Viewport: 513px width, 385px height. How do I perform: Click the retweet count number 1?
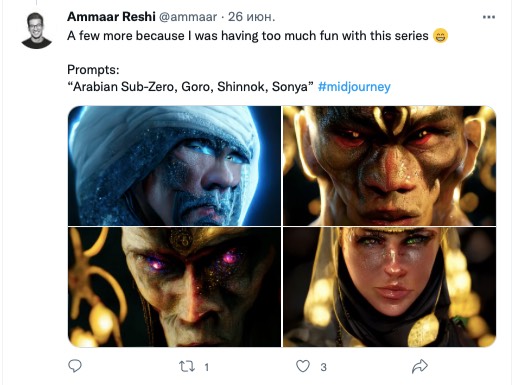[x=207, y=367]
